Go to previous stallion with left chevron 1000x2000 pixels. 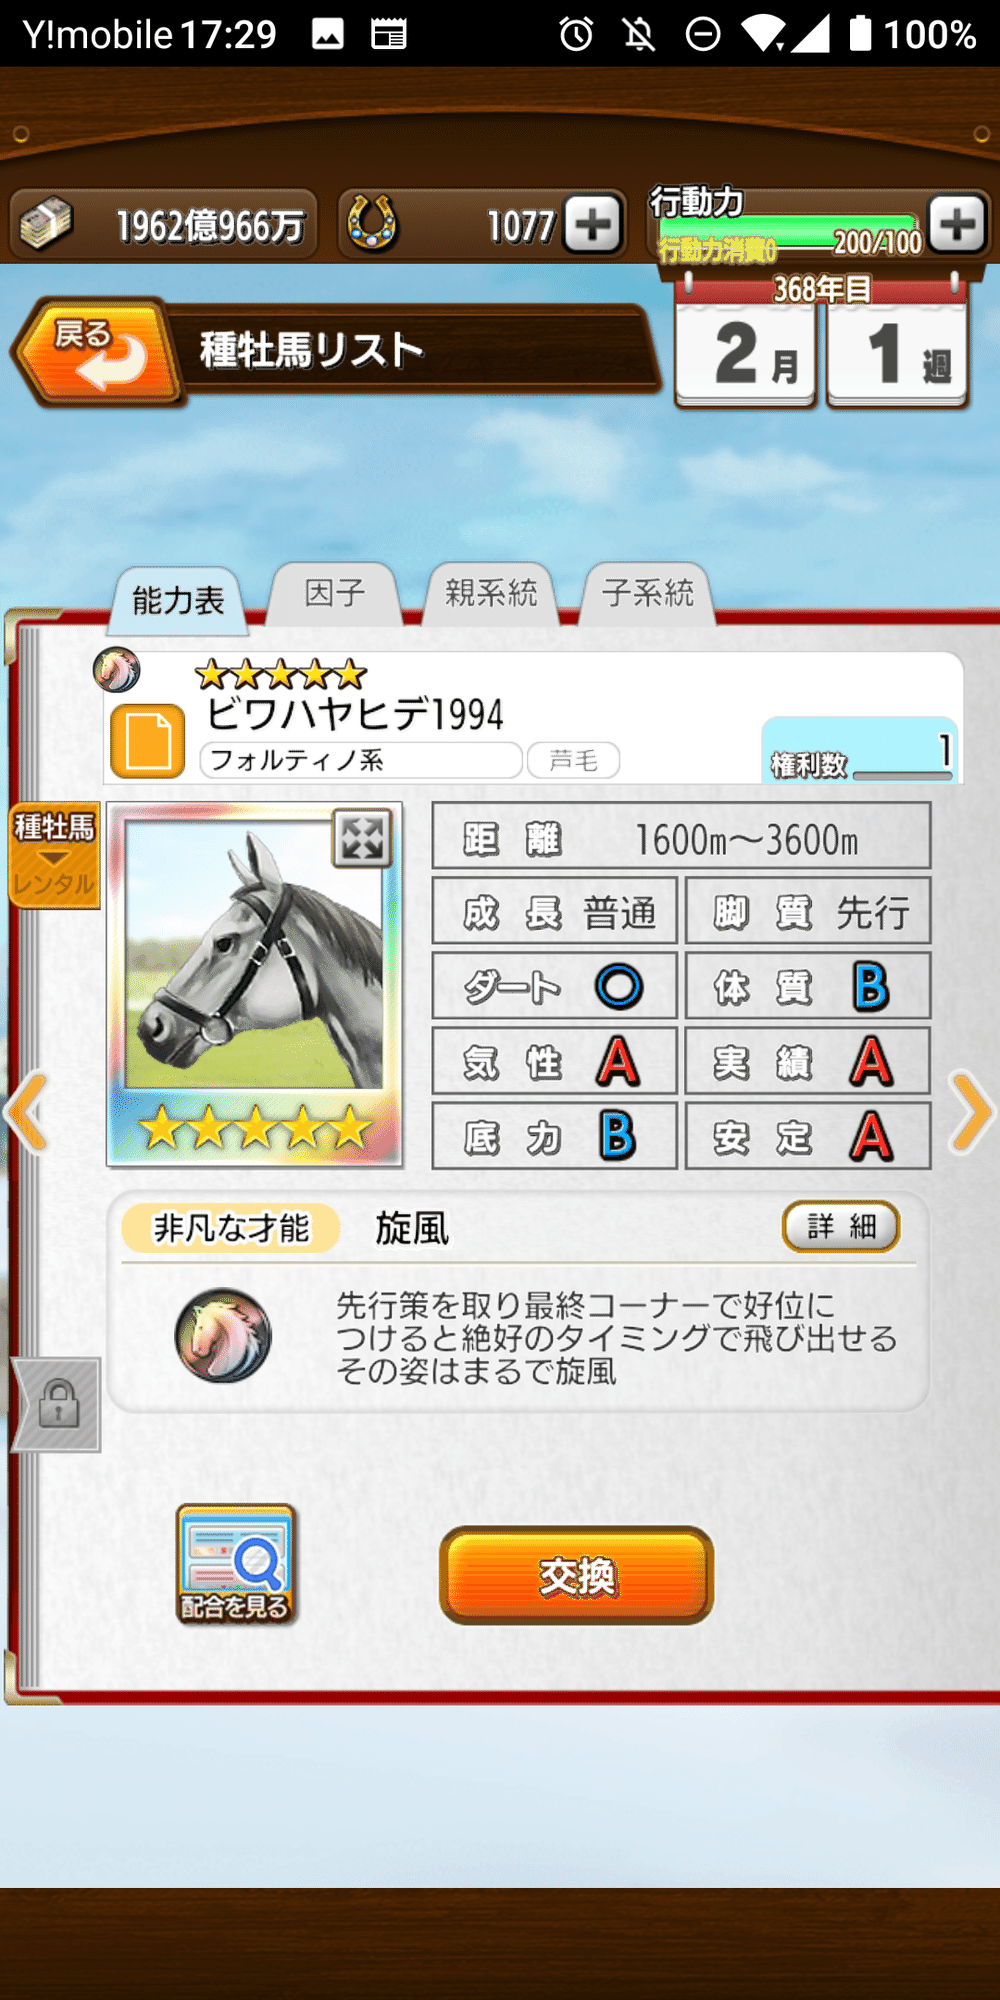pyautogui.click(x=27, y=1112)
